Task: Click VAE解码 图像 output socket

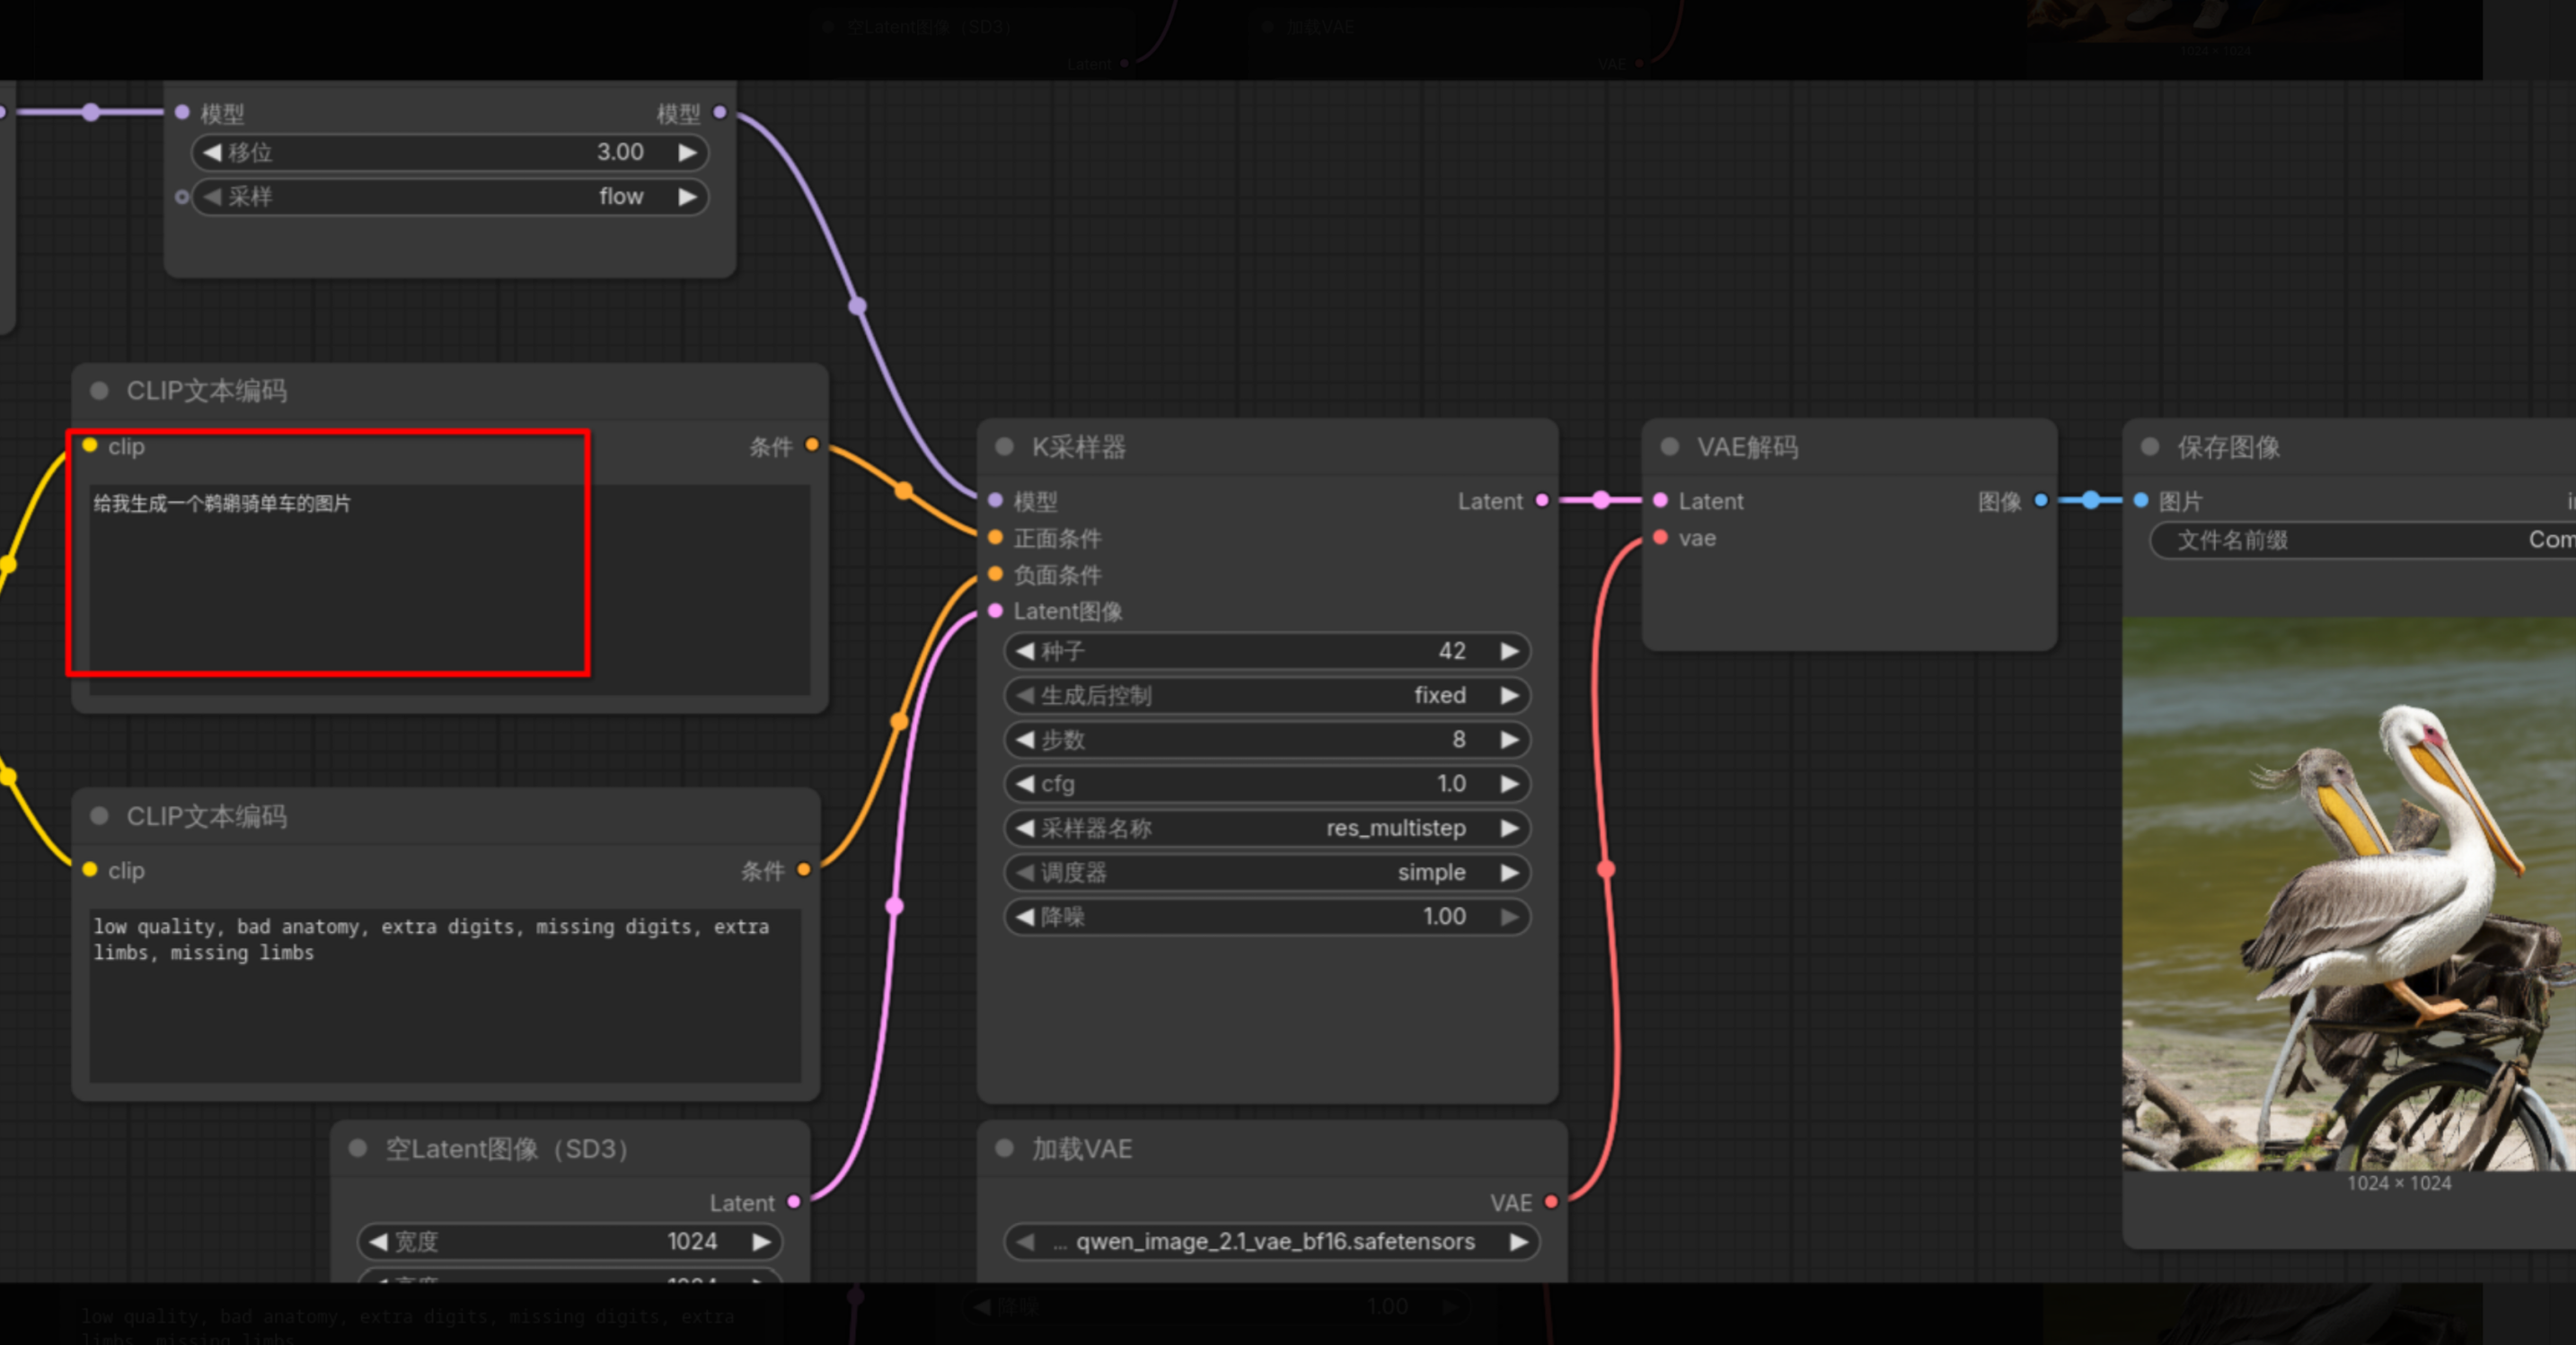Action: (x=2041, y=500)
